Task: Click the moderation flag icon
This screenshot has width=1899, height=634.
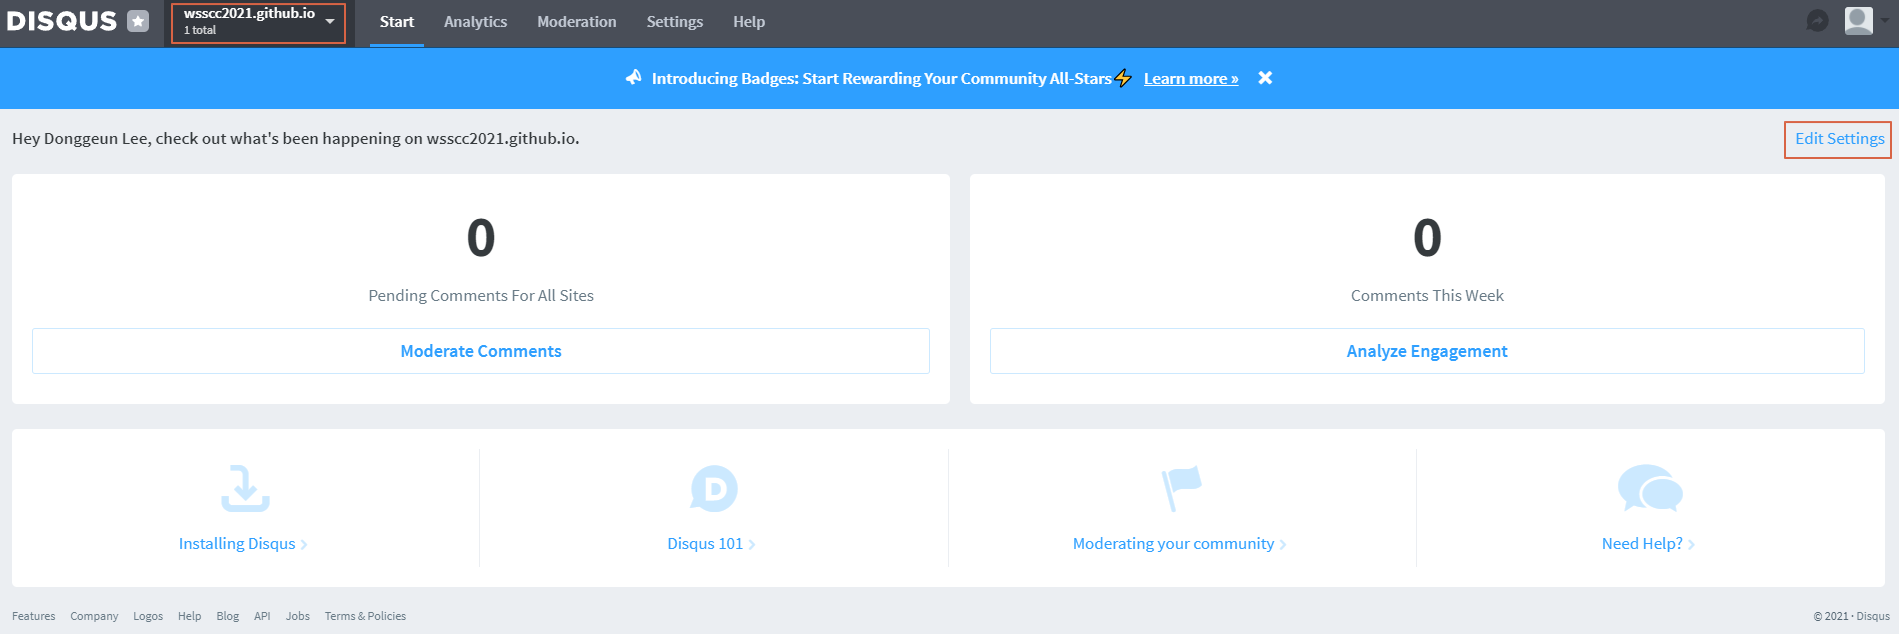Action: click(1181, 489)
